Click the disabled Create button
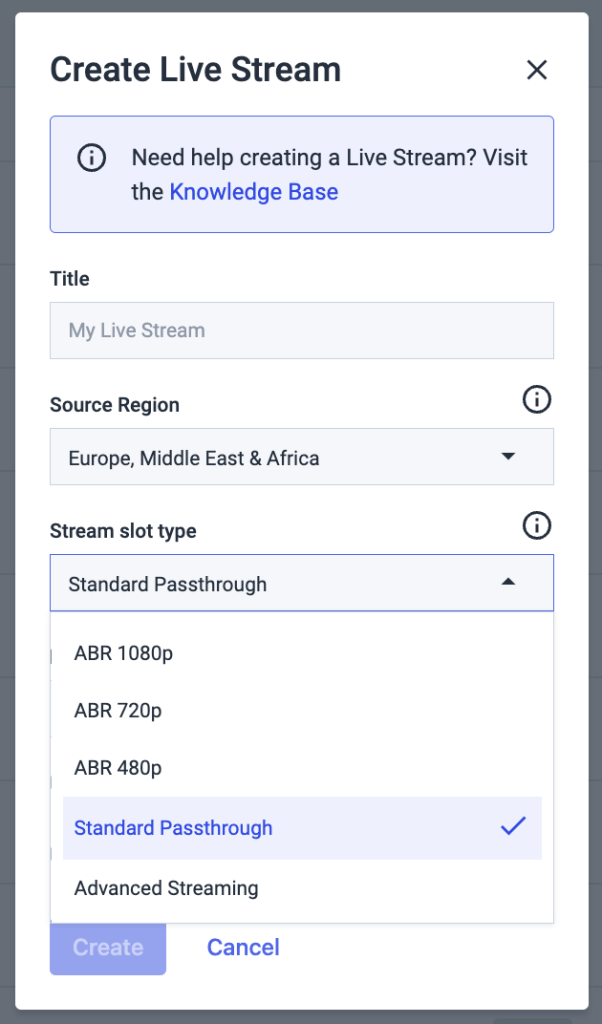This screenshot has height=1024, width=602. [x=107, y=947]
